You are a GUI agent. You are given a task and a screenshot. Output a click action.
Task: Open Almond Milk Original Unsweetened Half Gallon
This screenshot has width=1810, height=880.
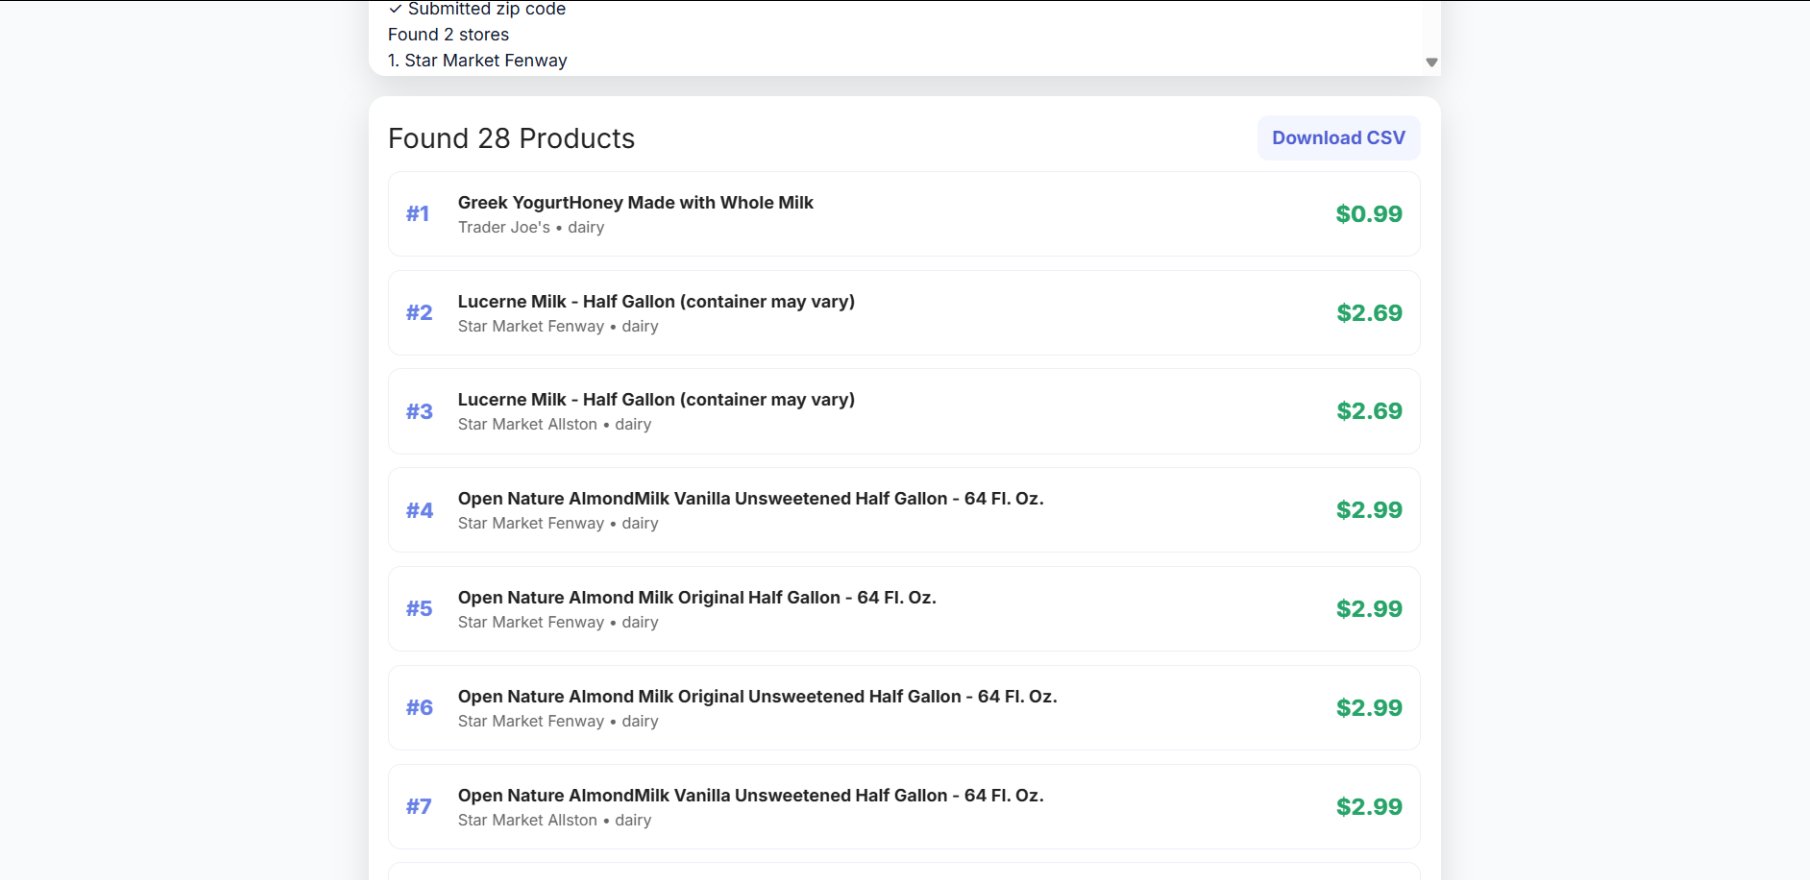tap(757, 697)
